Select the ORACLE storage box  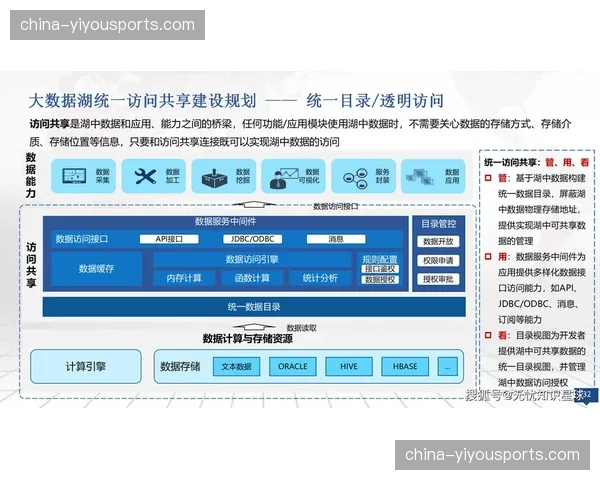(293, 366)
